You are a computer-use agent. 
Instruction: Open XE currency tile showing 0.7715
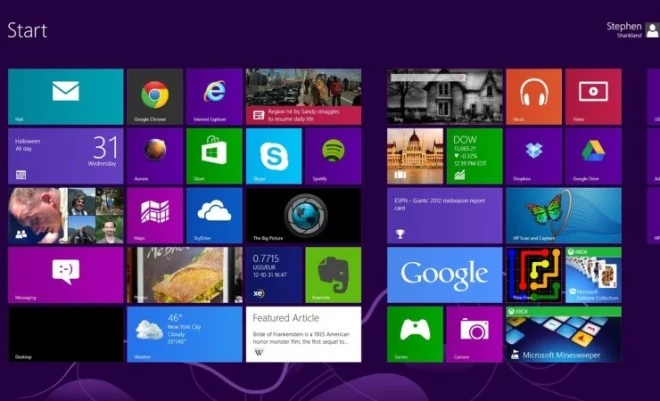274,275
